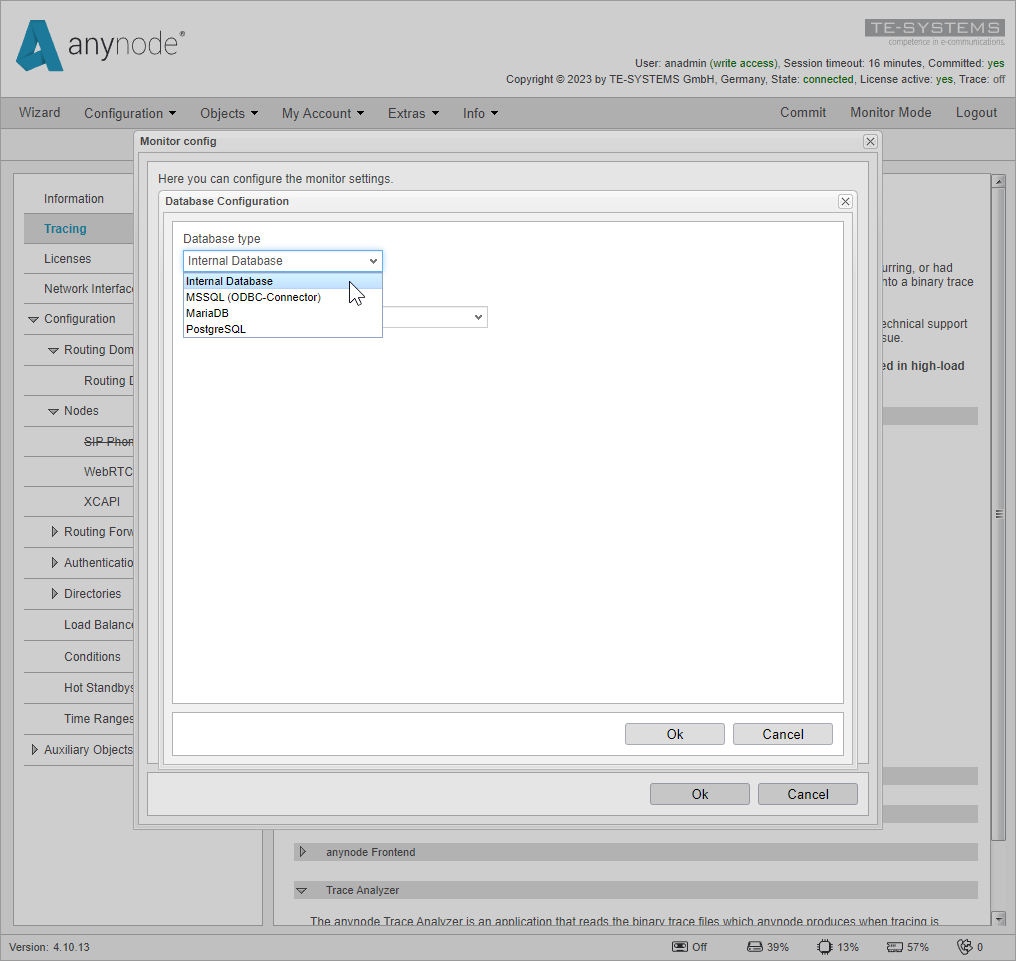The image size is (1016, 961).
Task: Open the Objects menu
Action: point(228,113)
